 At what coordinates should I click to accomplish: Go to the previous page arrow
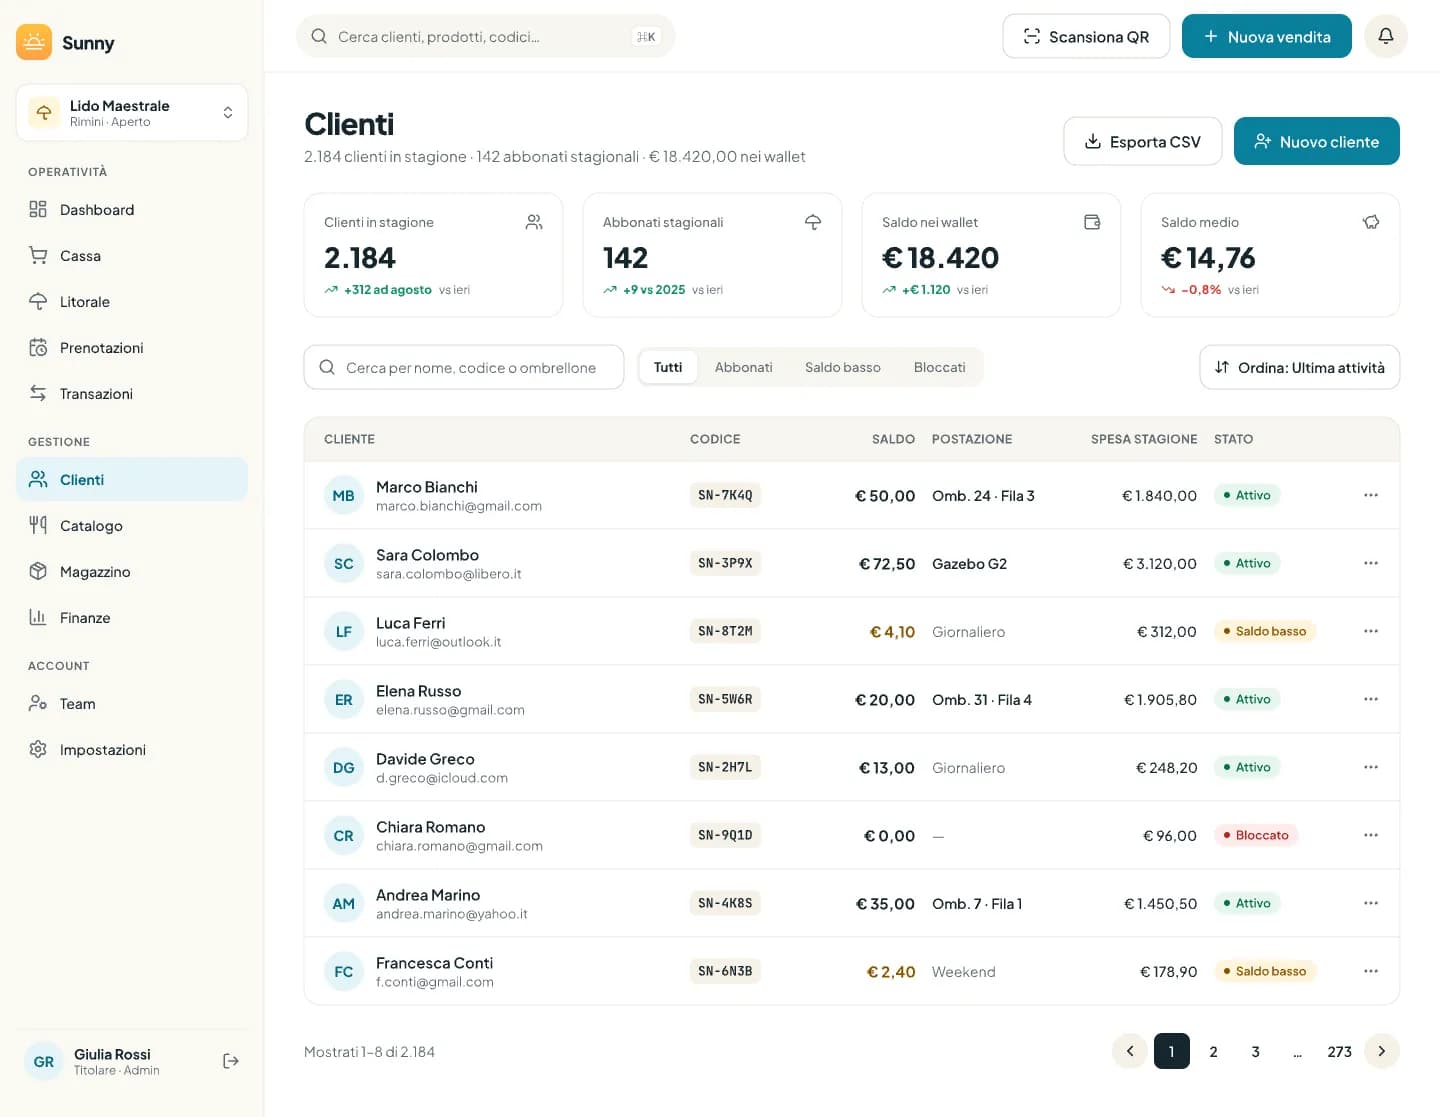[1130, 1051]
